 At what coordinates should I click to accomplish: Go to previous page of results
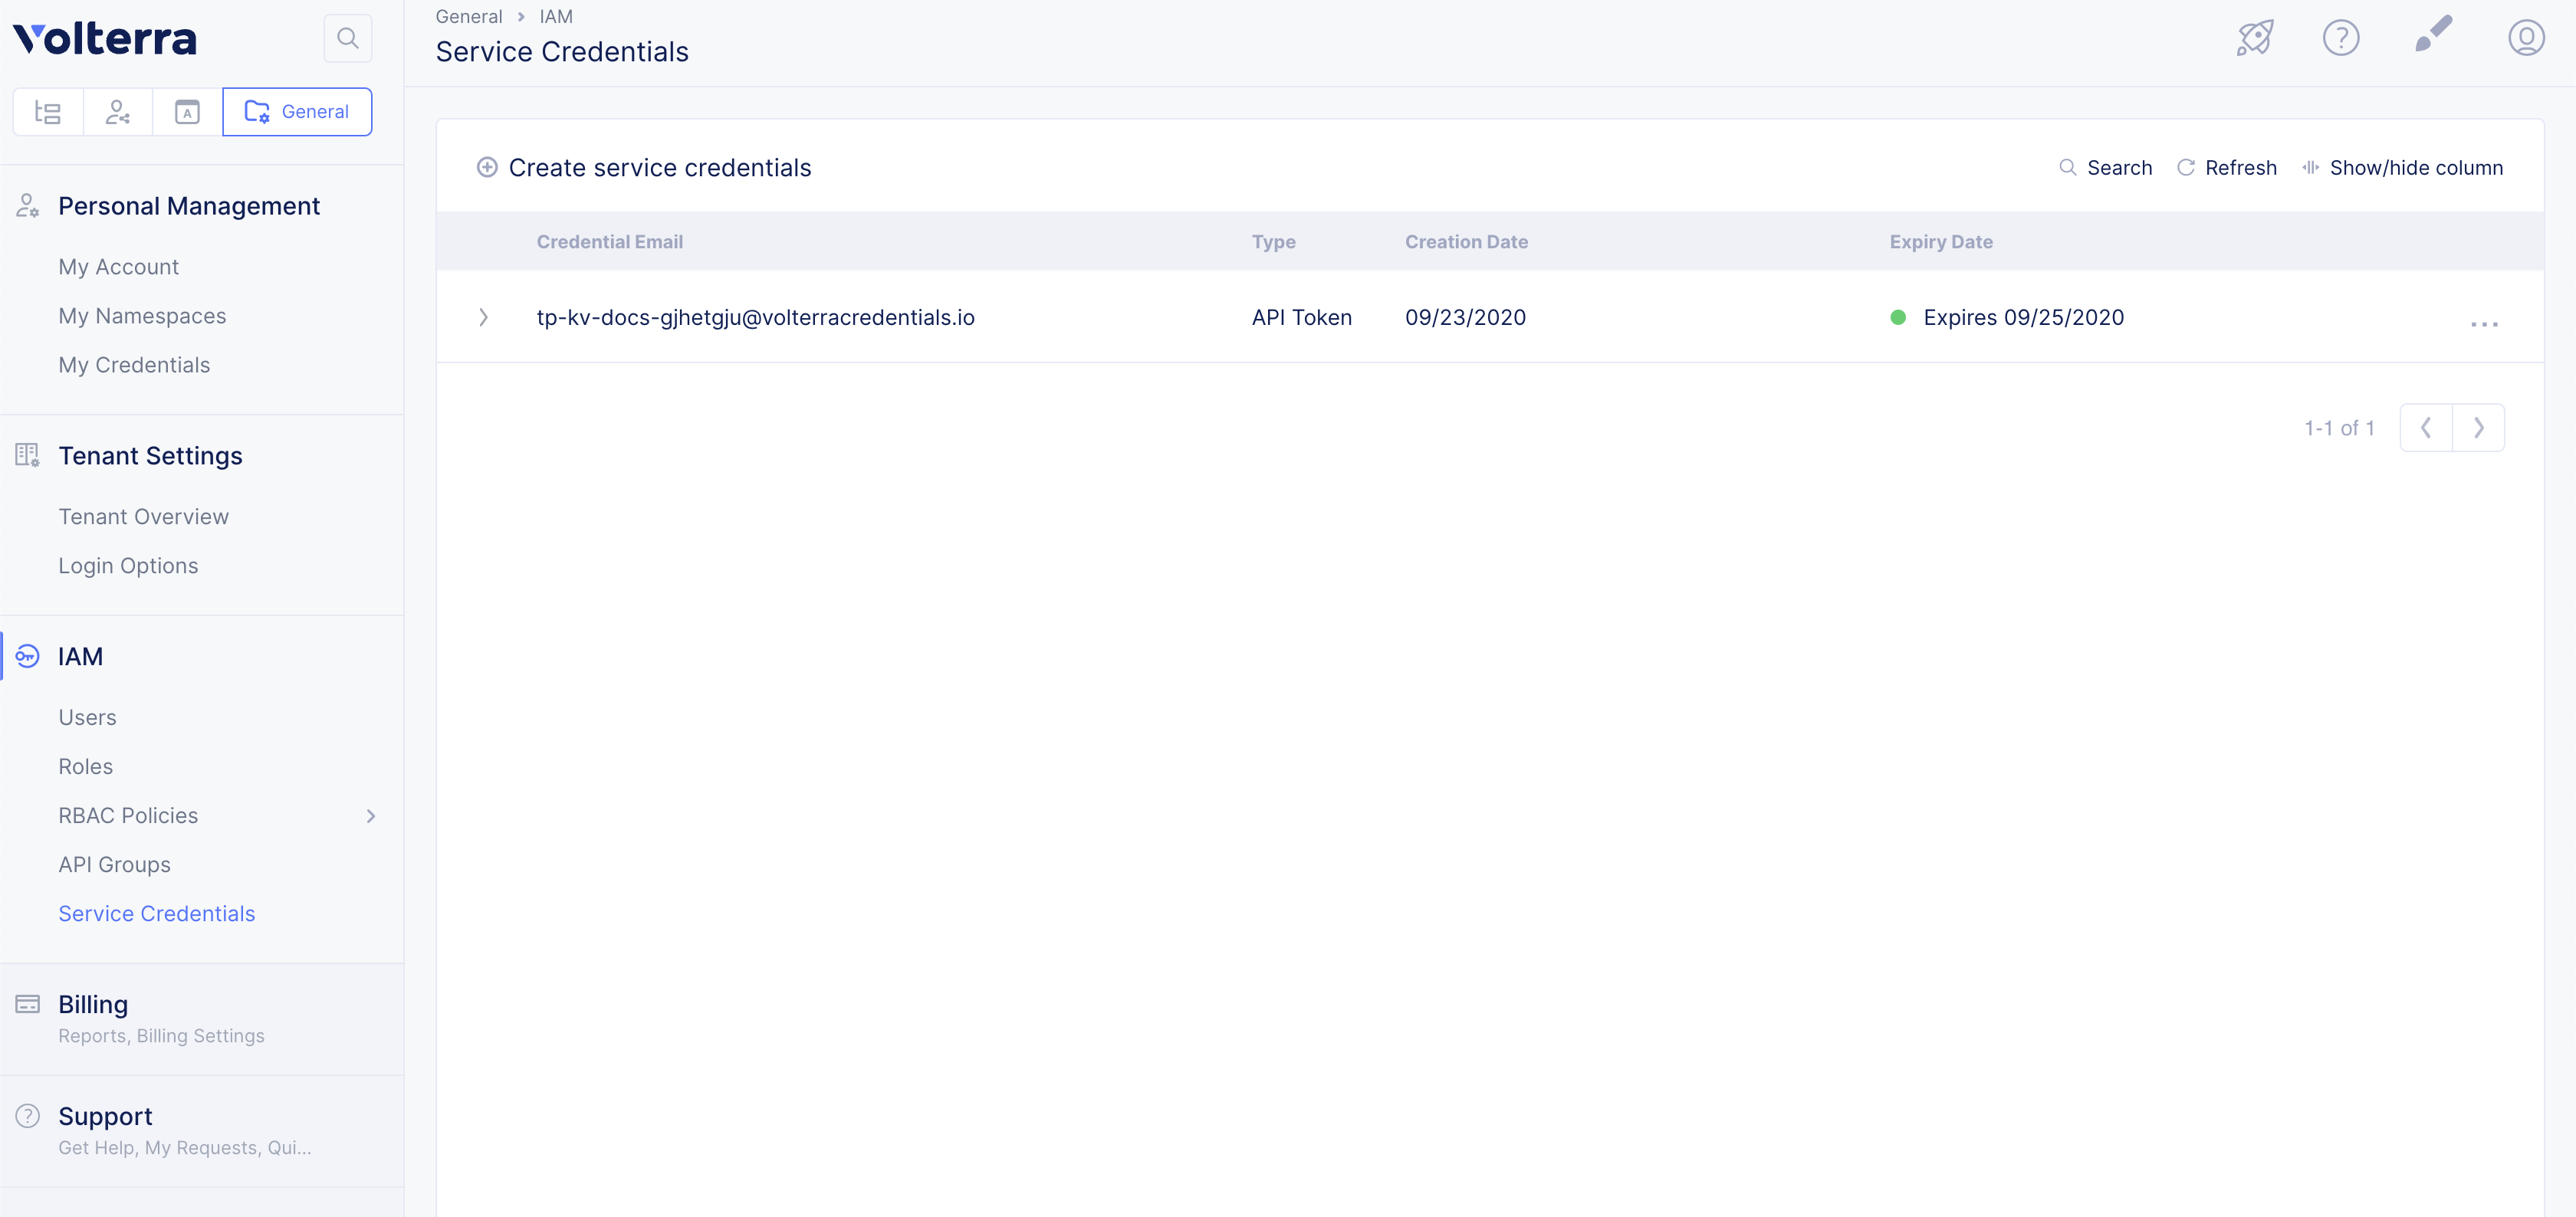tap(2426, 428)
